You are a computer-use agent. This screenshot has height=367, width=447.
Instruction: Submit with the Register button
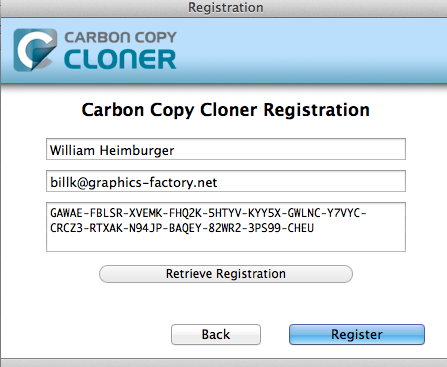click(x=357, y=334)
